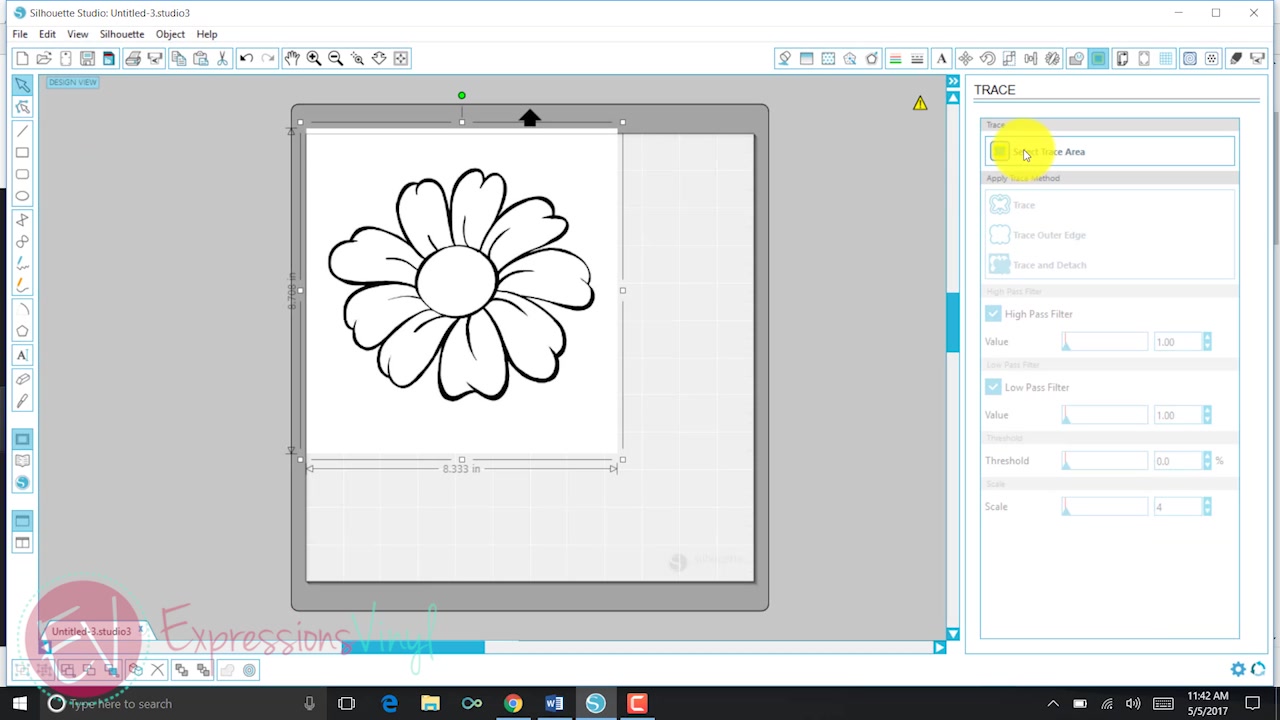
Task: Select the Regular Polygon tool
Action: (22, 331)
